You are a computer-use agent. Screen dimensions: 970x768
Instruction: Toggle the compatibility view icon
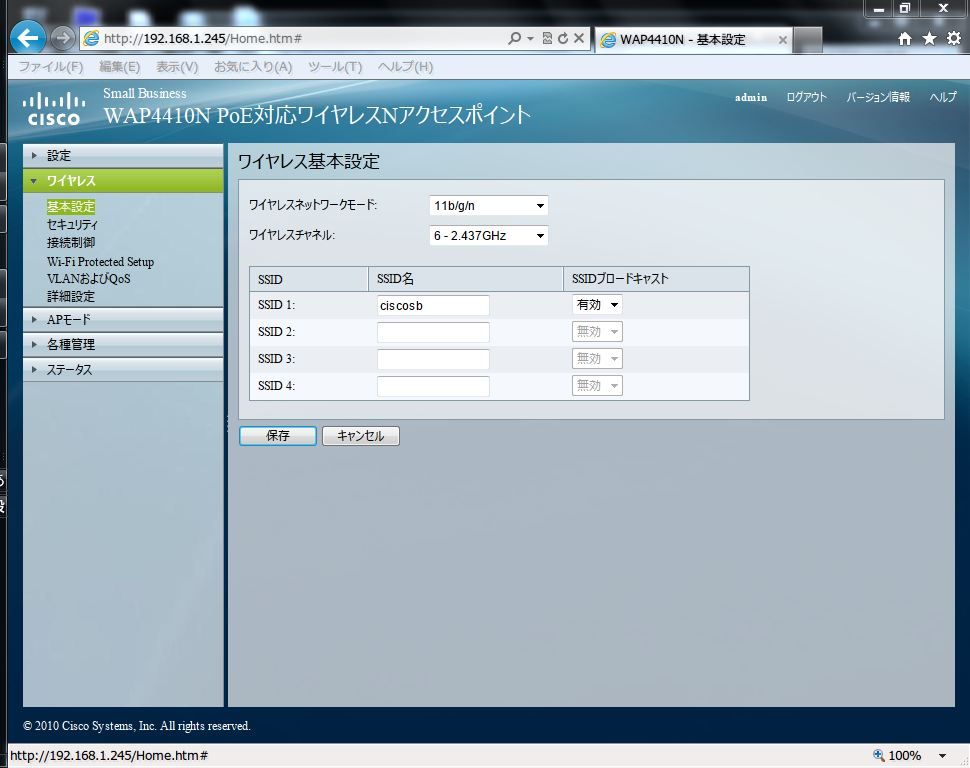pyautogui.click(x=547, y=38)
